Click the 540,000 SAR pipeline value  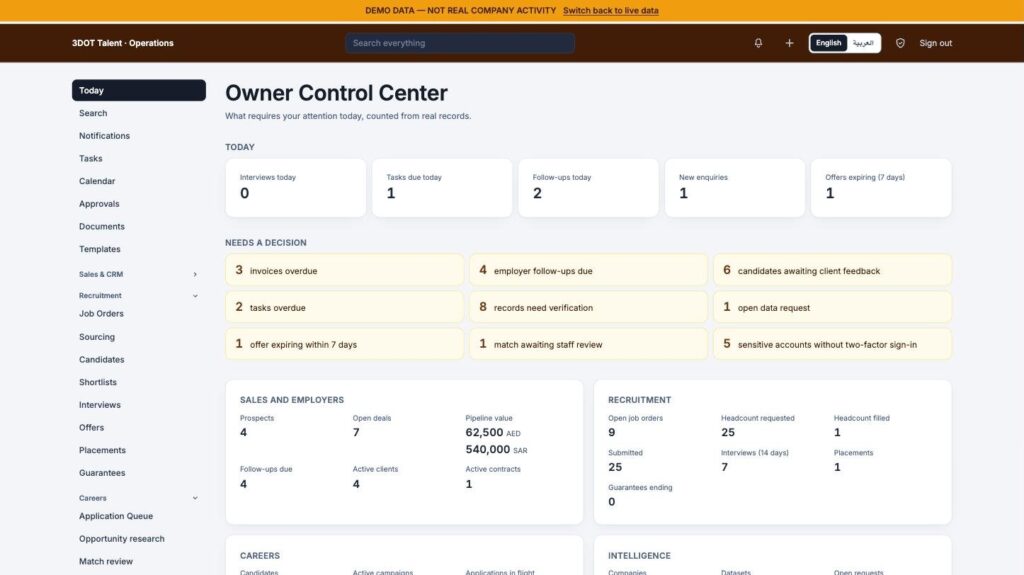point(496,450)
